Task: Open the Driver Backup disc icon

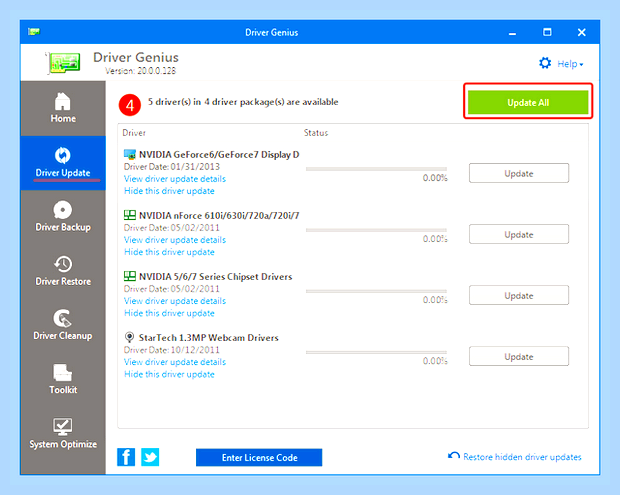Action: (x=62, y=210)
